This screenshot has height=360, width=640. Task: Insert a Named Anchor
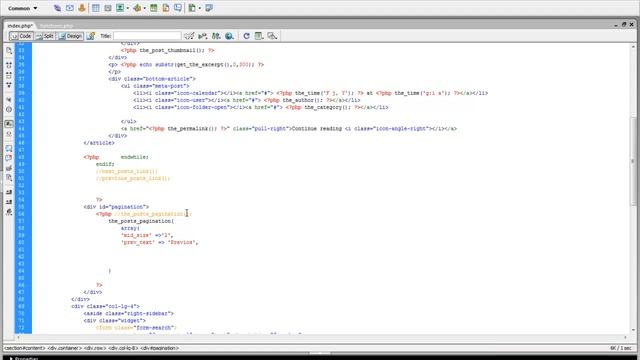tap(82, 8)
